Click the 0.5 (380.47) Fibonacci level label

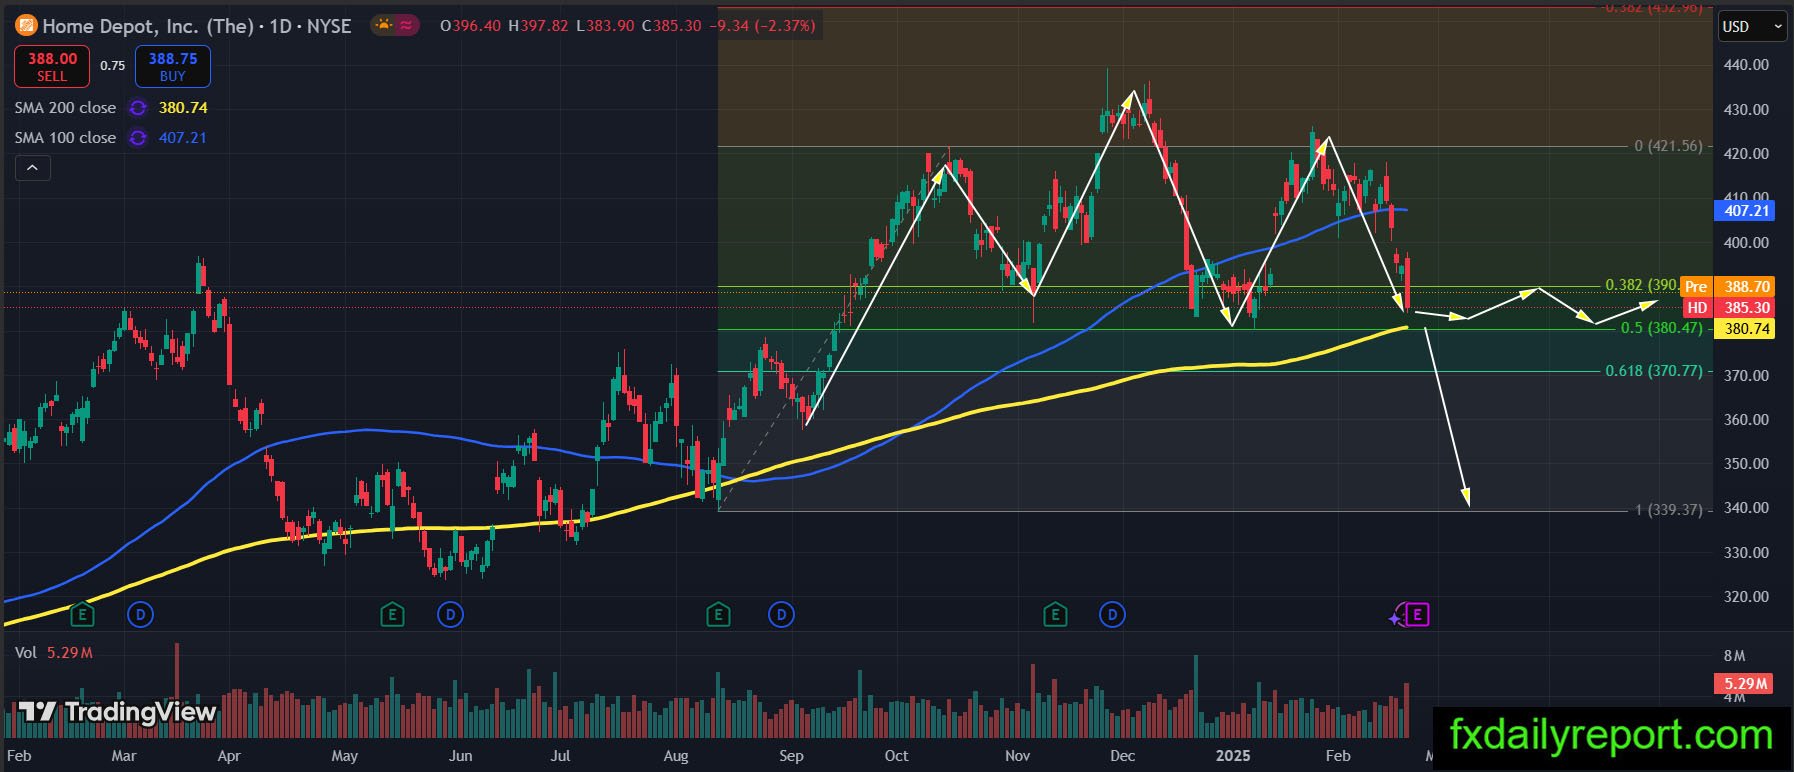click(1661, 328)
